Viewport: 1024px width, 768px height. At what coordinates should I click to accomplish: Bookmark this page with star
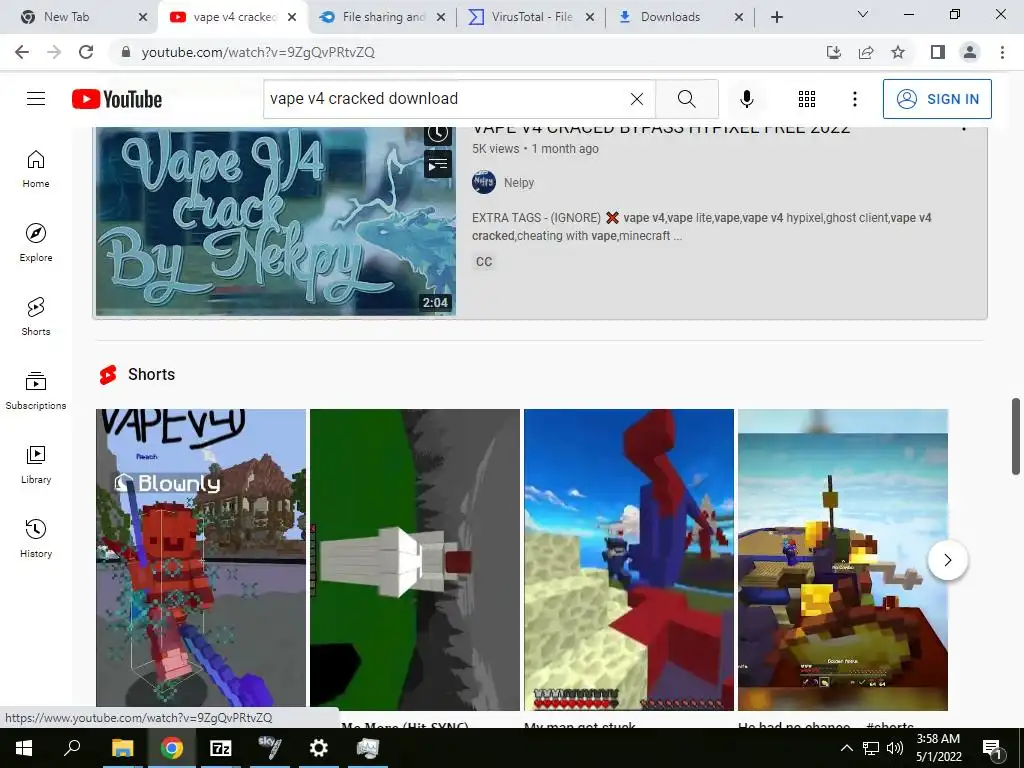(898, 52)
